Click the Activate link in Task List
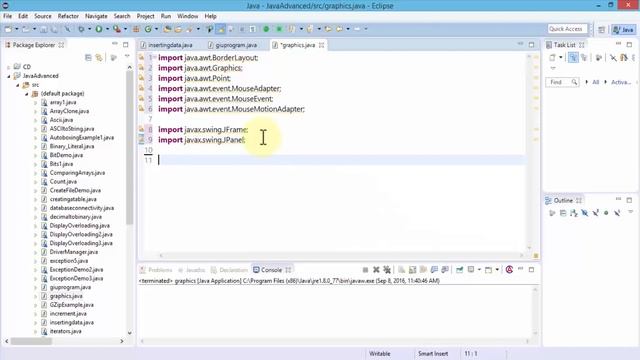Image resolution: width=640 pixels, height=360 pixels. pos(621,82)
